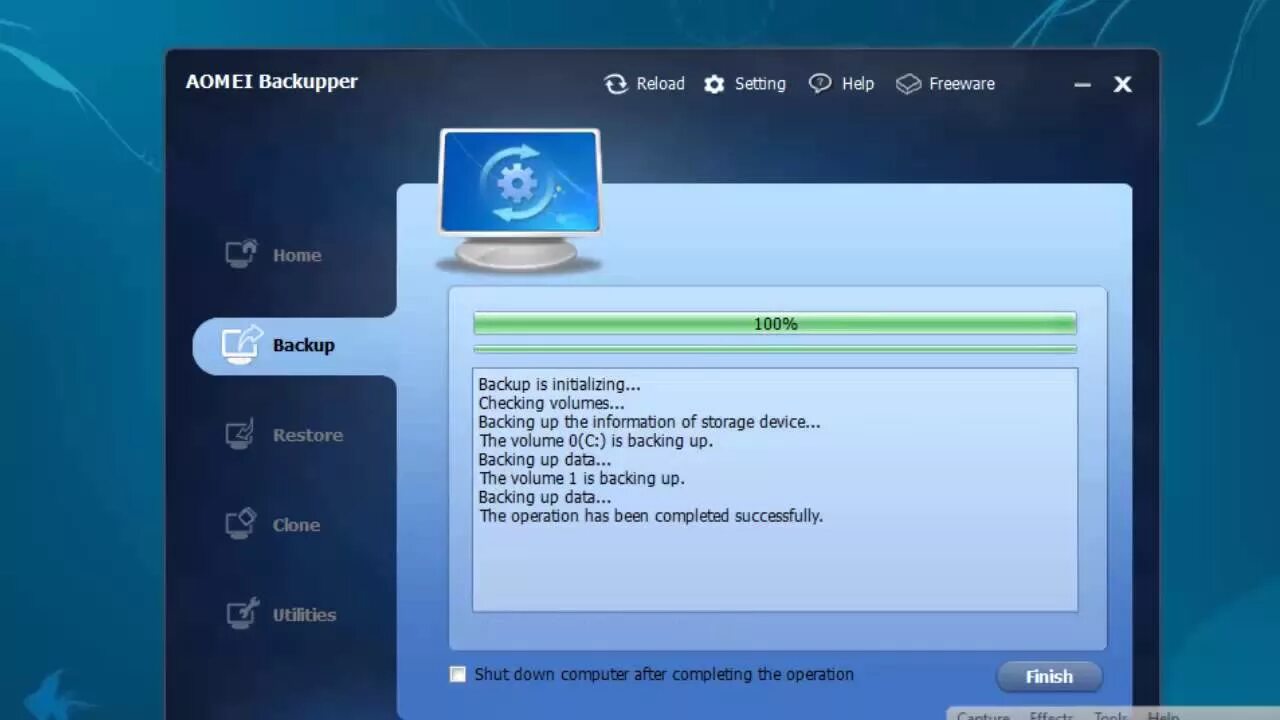Viewport: 1280px width, 720px height.
Task: Select 'Checking volumes...' log line
Action: (x=551, y=403)
